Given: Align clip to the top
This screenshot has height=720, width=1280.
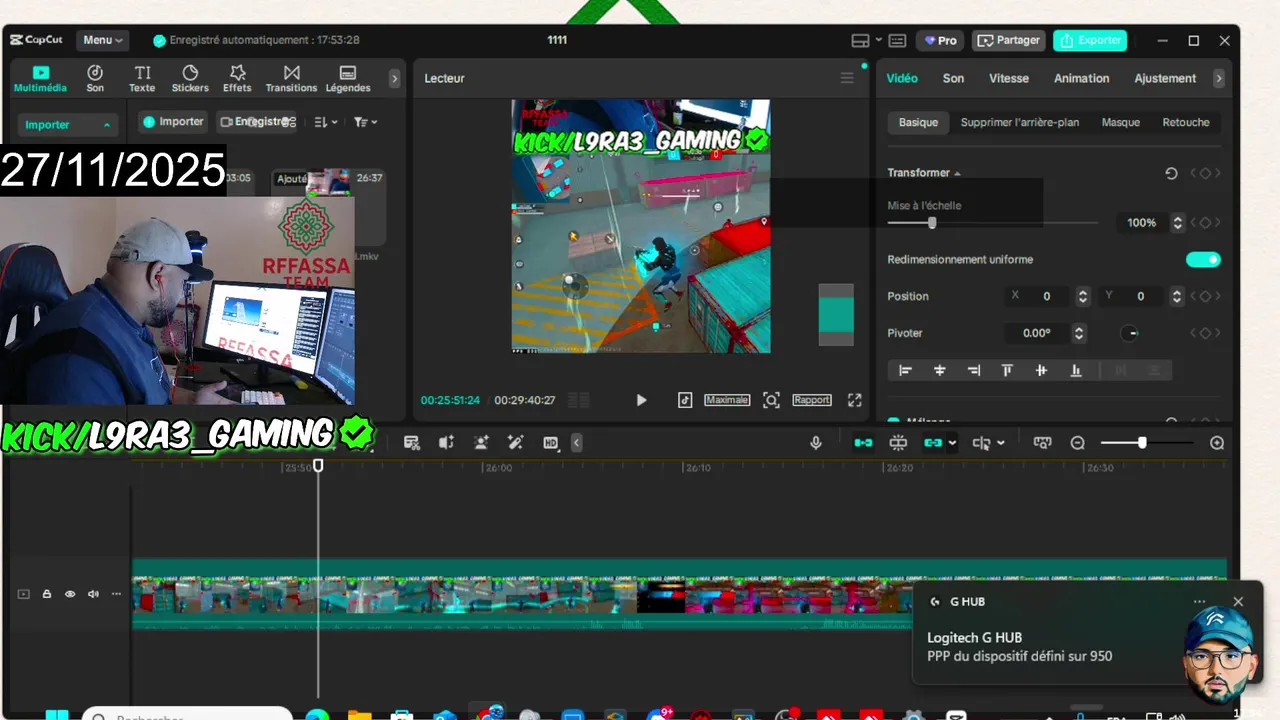Looking at the screenshot, I should [x=1007, y=370].
